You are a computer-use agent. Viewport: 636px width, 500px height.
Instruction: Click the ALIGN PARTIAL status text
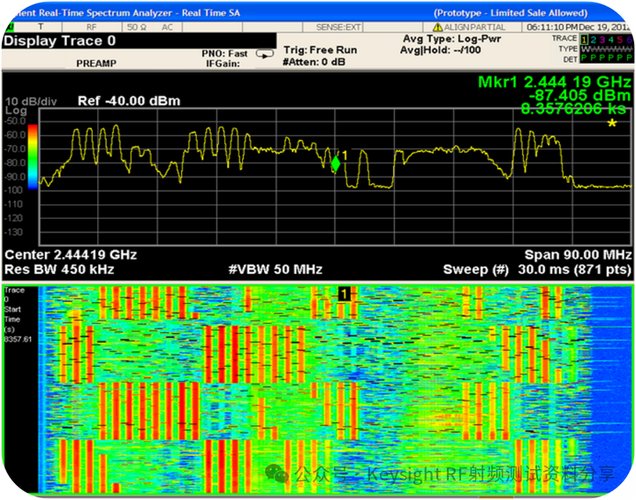tap(475, 27)
